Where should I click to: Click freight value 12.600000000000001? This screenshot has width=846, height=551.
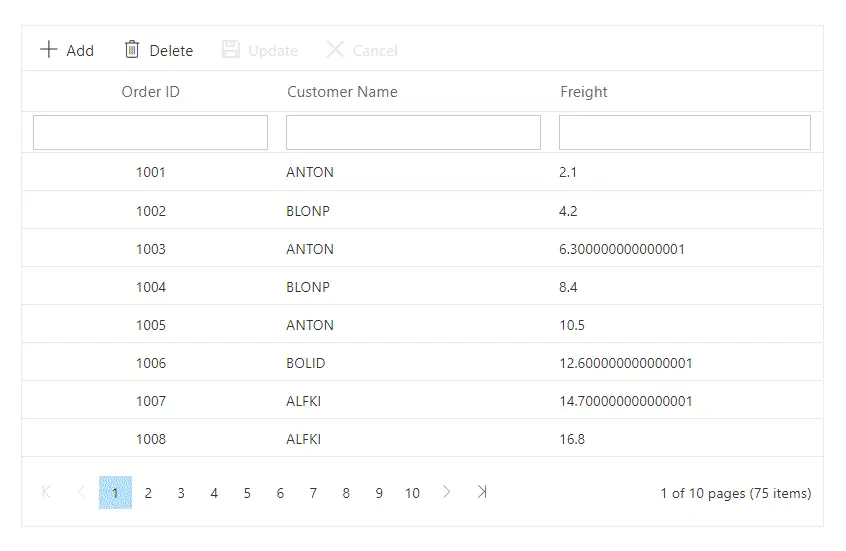pyautogui.click(x=625, y=363)
